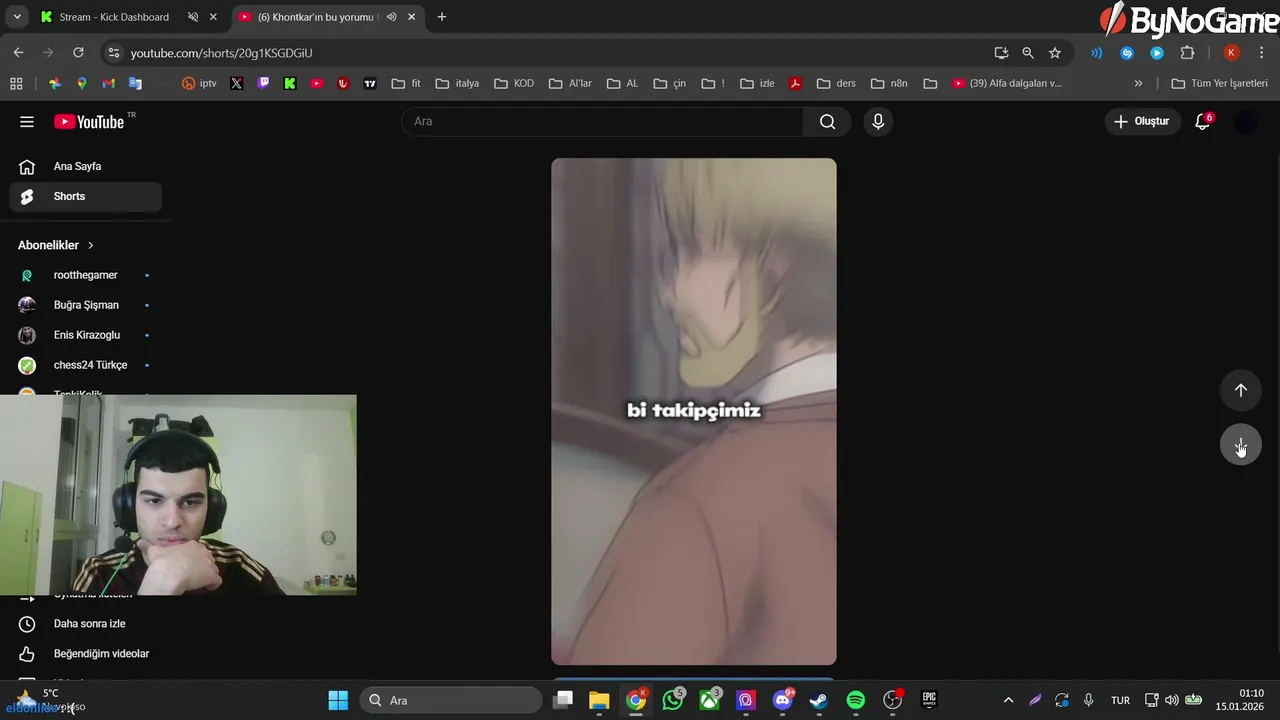Open the italya bookmarks folder
Screen dimensions: 1280x720
[457, 84]
